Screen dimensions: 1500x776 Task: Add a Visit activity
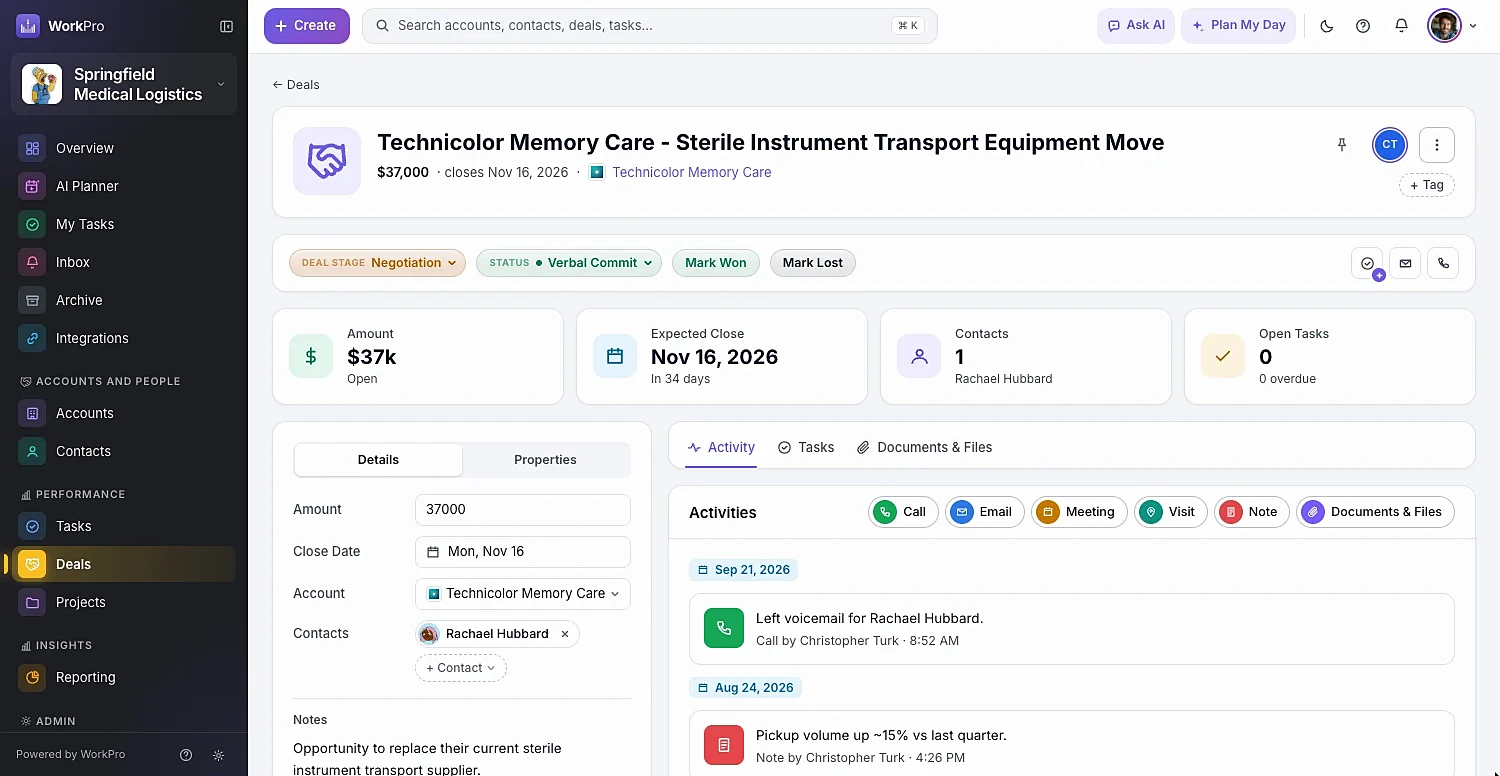click(1171, 512)
